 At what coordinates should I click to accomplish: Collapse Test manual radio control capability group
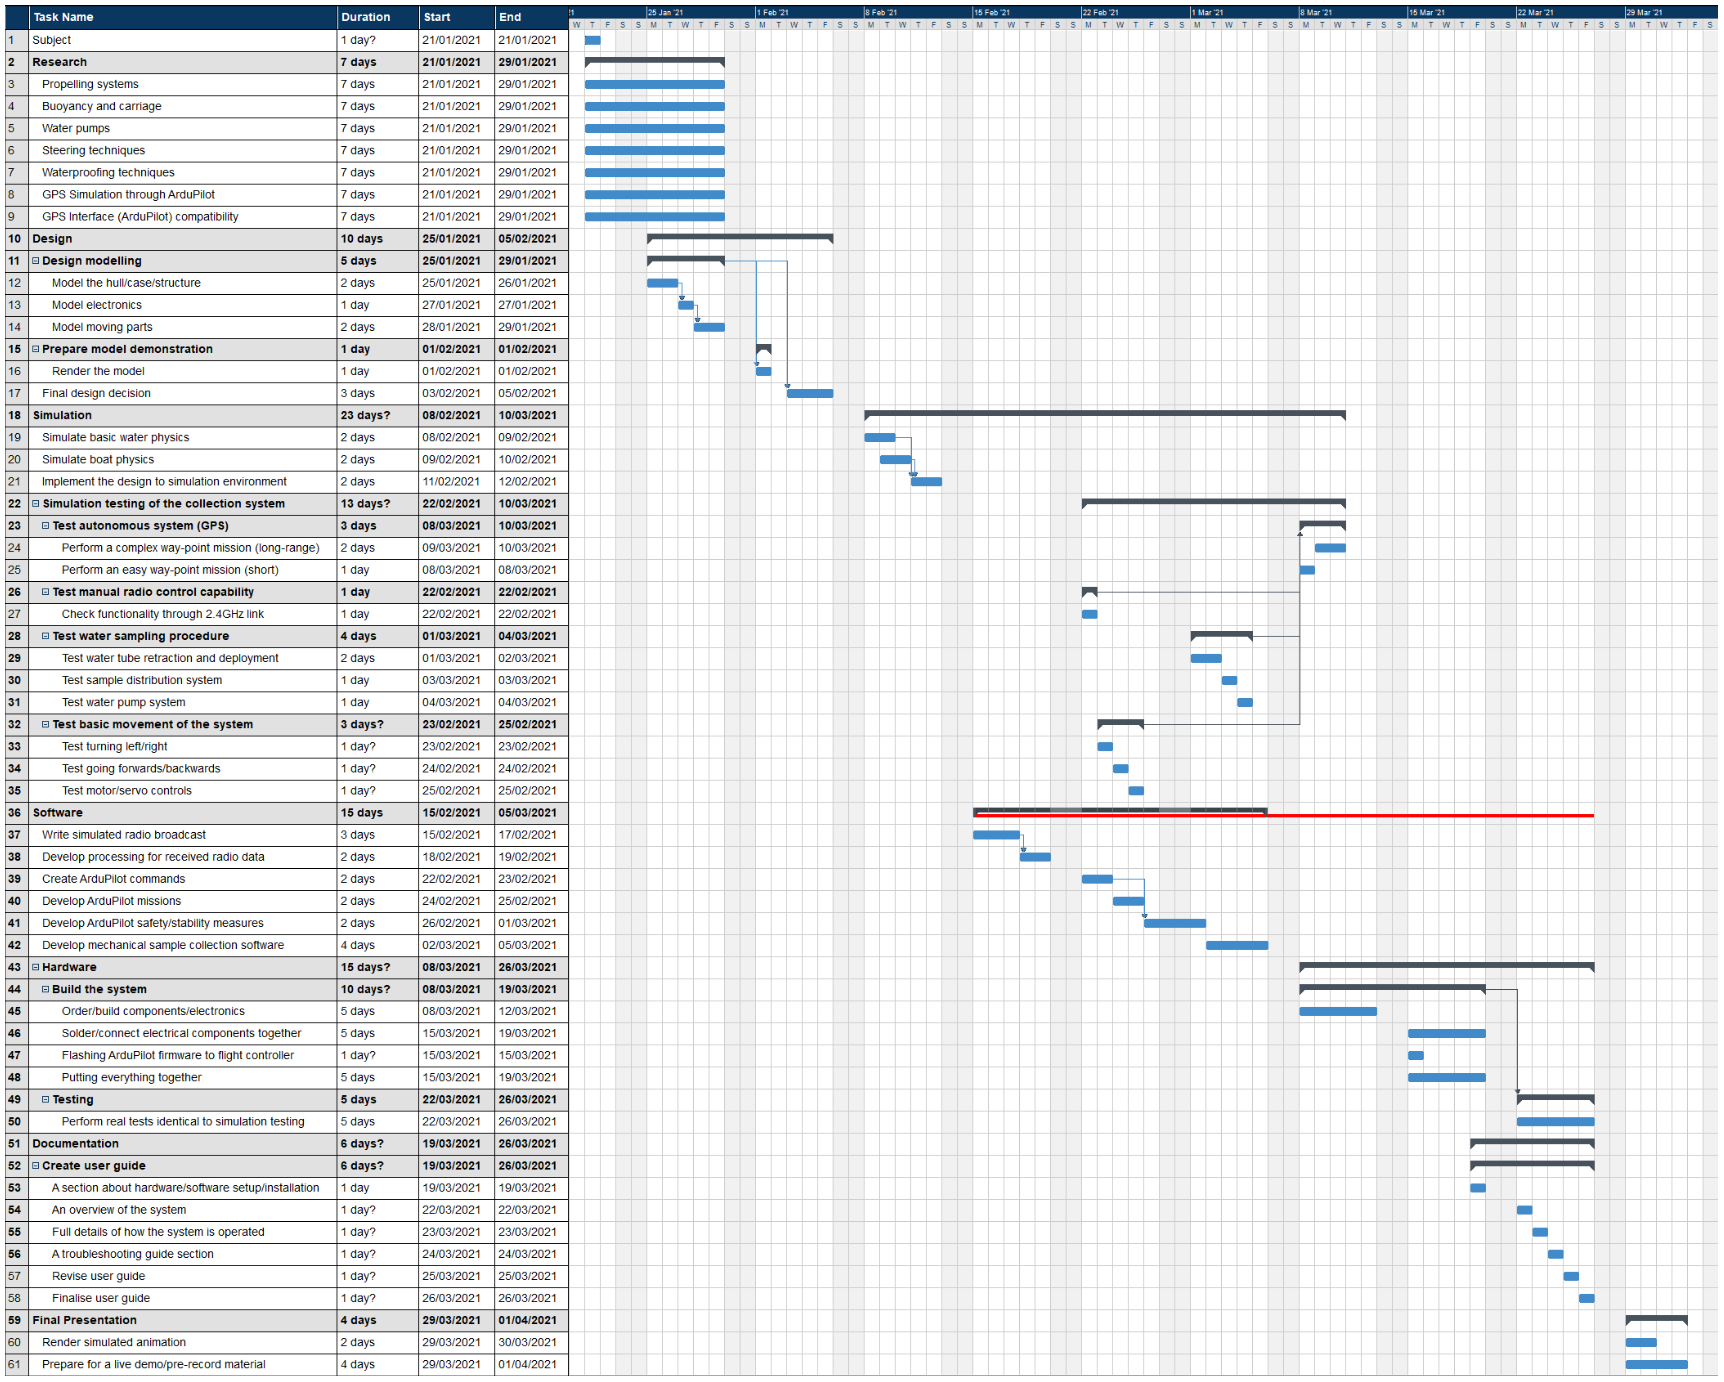46,592
